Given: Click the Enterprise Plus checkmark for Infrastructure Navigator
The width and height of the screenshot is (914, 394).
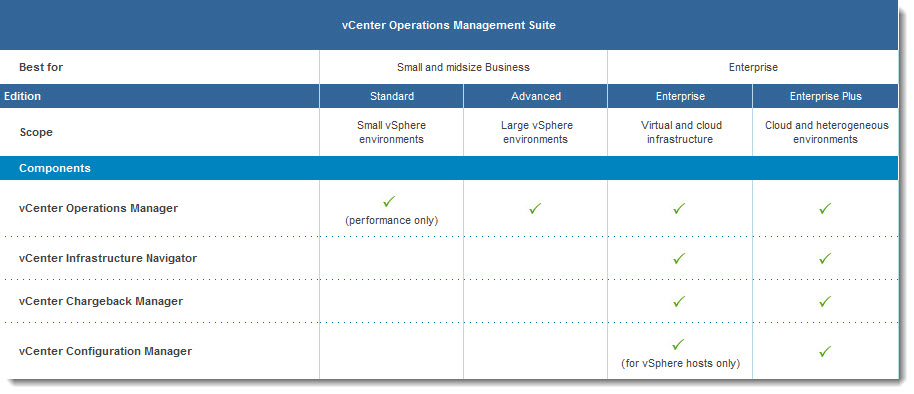Looking at the screenshot, I should pos(825,258).
